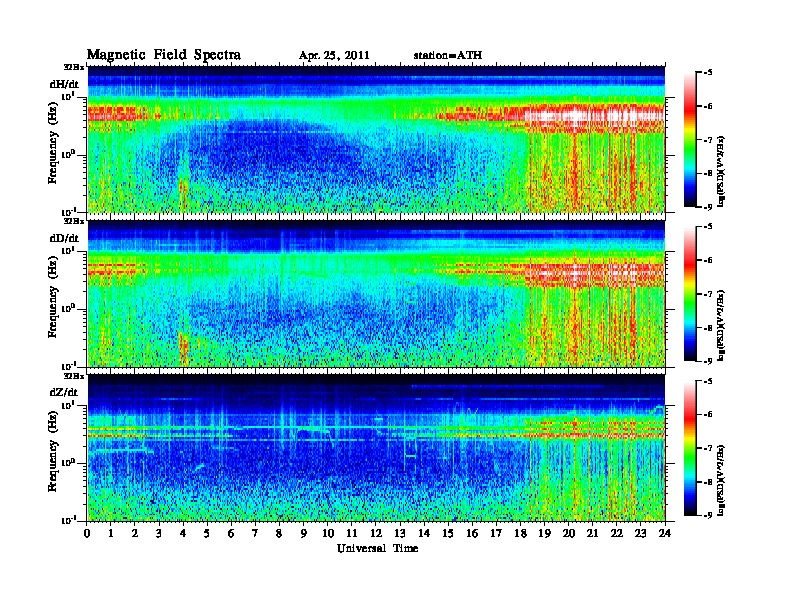792x612 pixels.
Task: Click hour 9 on the Universal Time axis
Action: [304, 533]
